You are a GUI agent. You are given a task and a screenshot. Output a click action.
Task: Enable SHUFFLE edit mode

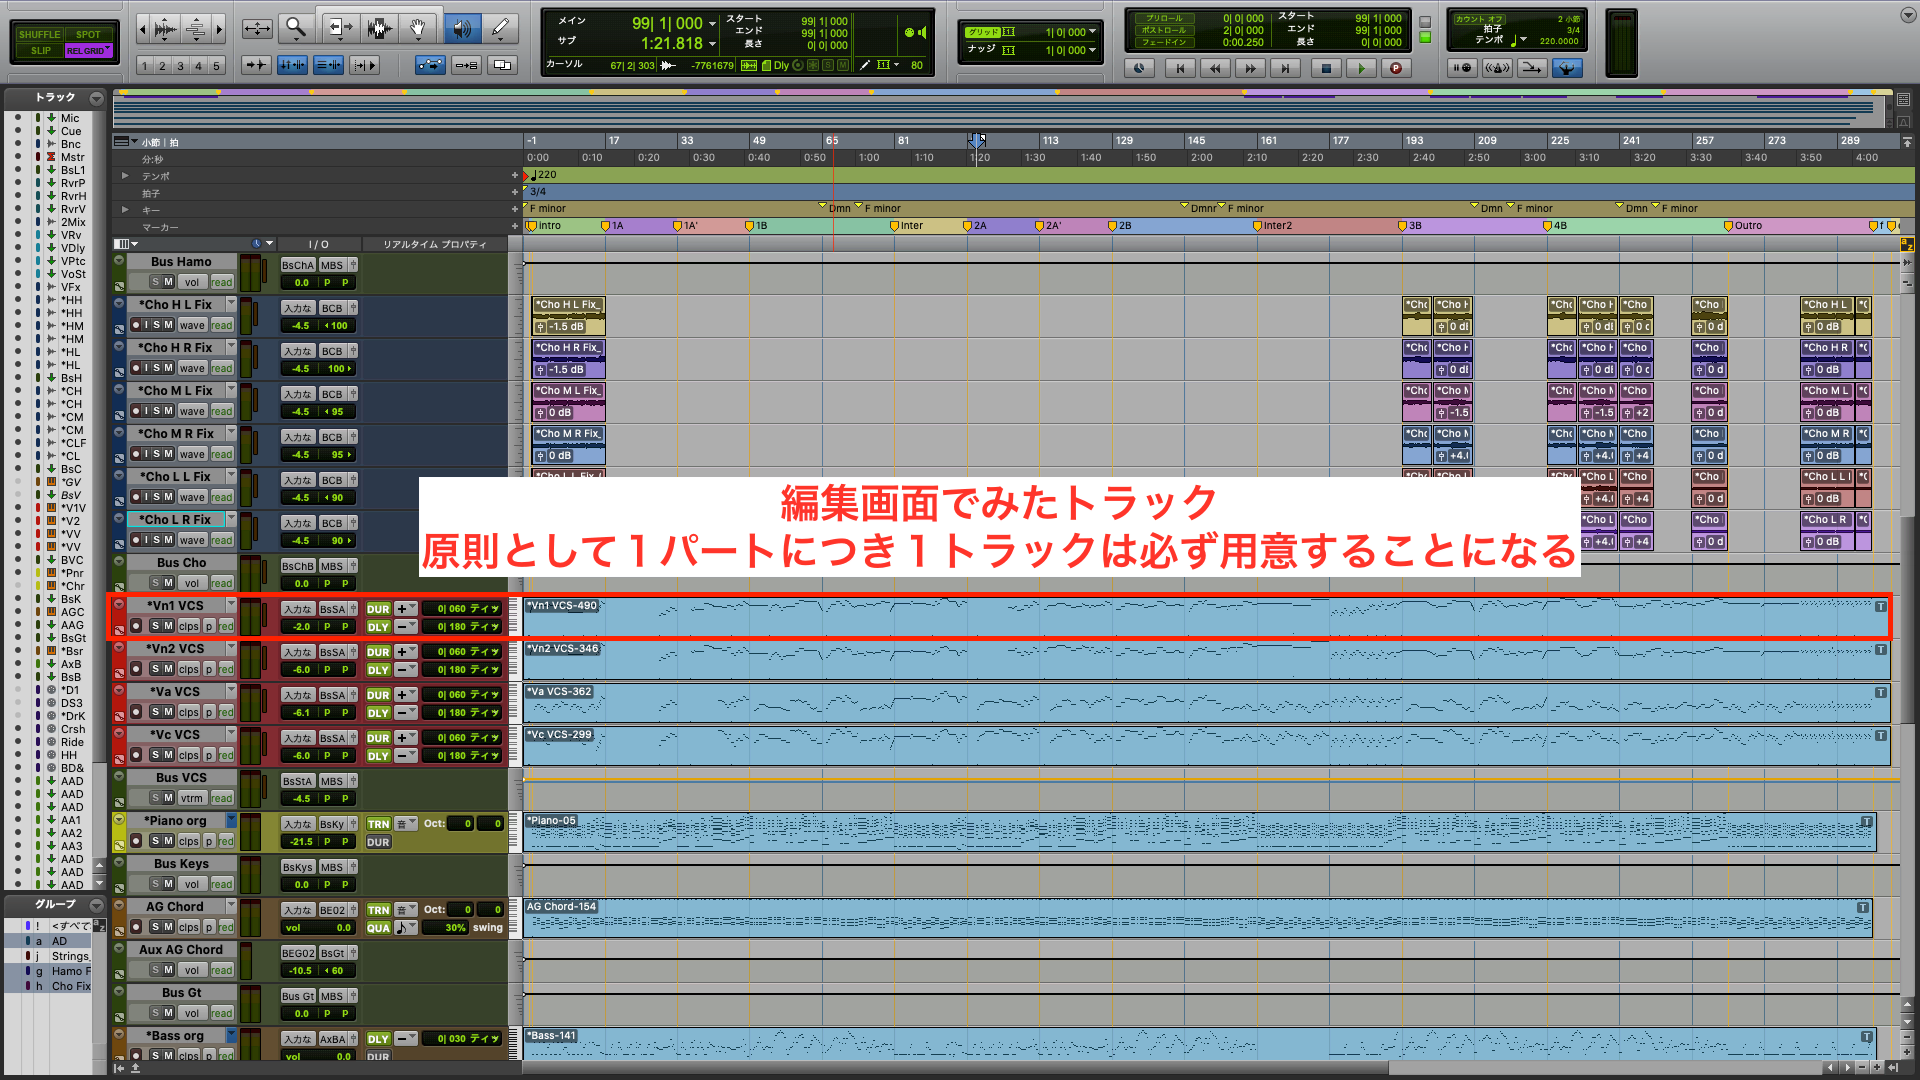[x=39, y=34]
